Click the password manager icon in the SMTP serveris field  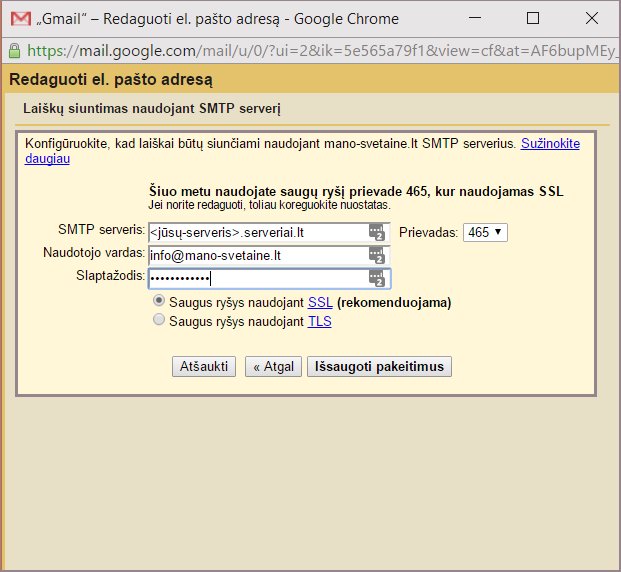pyautogui.click(x=376, y=232)
